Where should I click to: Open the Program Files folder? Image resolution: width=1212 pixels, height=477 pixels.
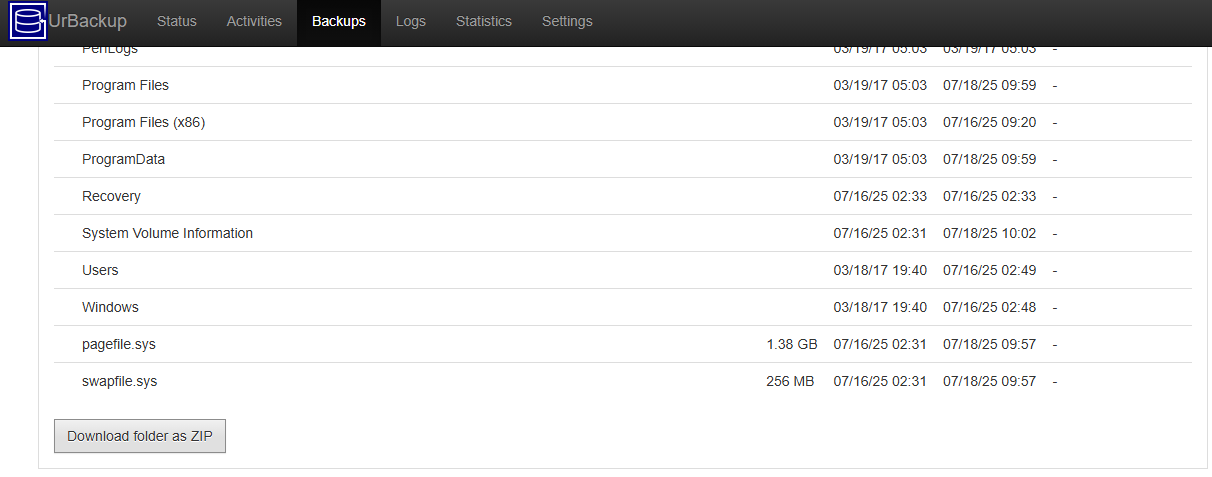point(125,85)
